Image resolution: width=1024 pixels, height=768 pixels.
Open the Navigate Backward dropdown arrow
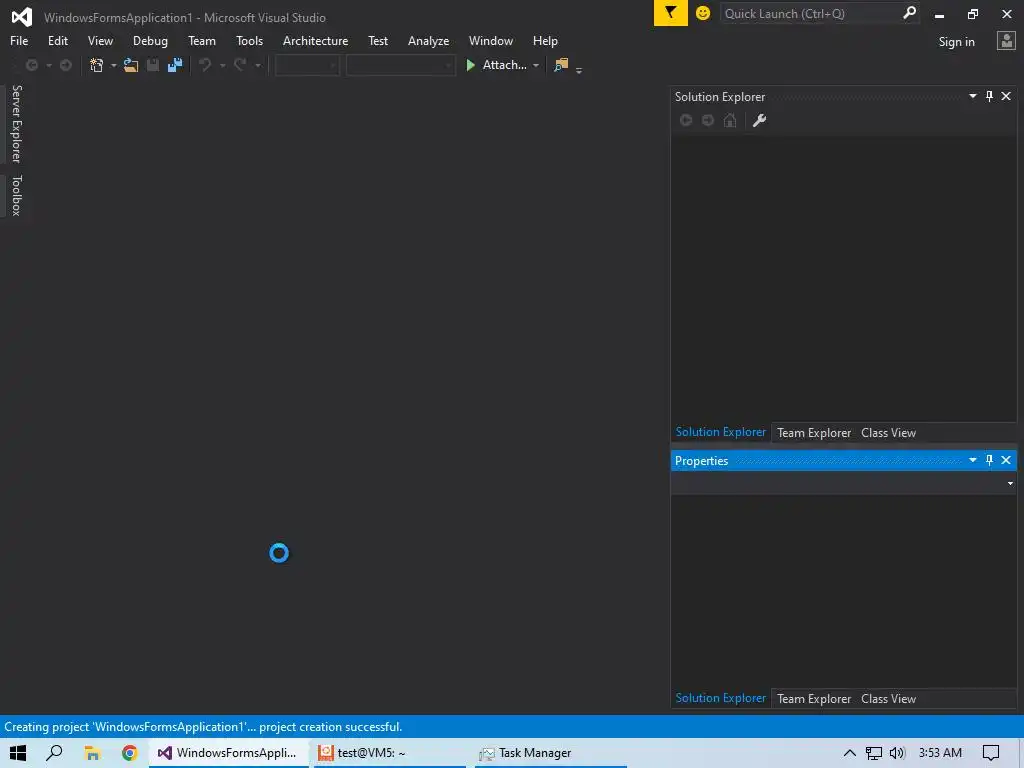tap(49, 65)
